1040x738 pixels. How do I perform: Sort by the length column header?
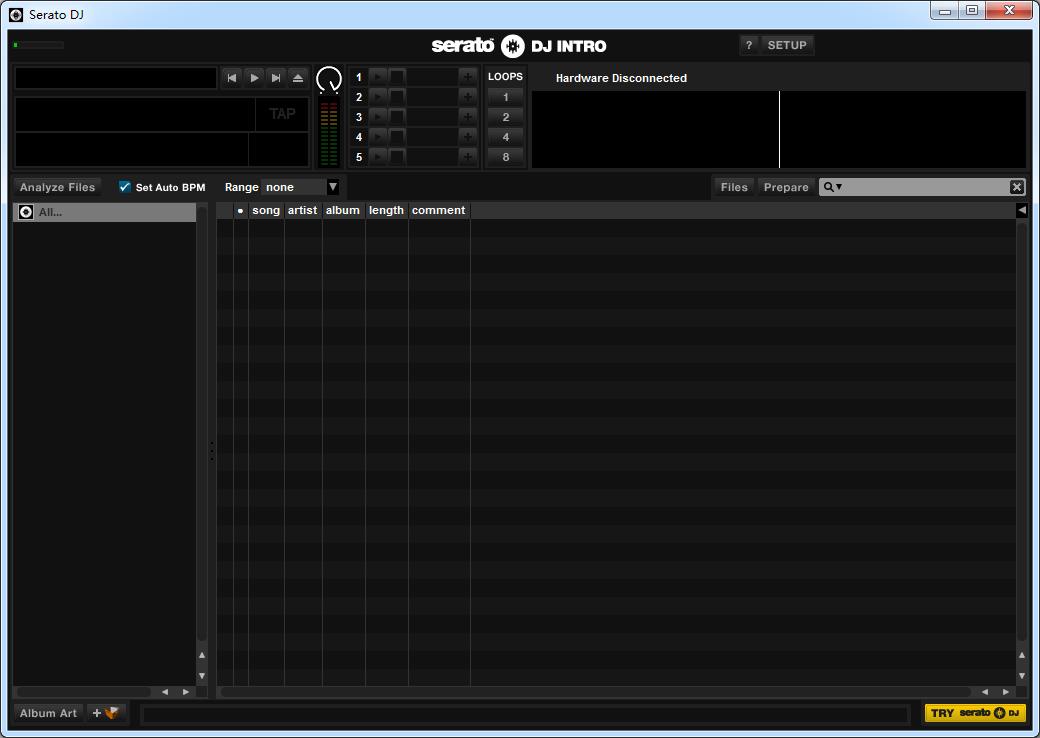tap(386, 210)
